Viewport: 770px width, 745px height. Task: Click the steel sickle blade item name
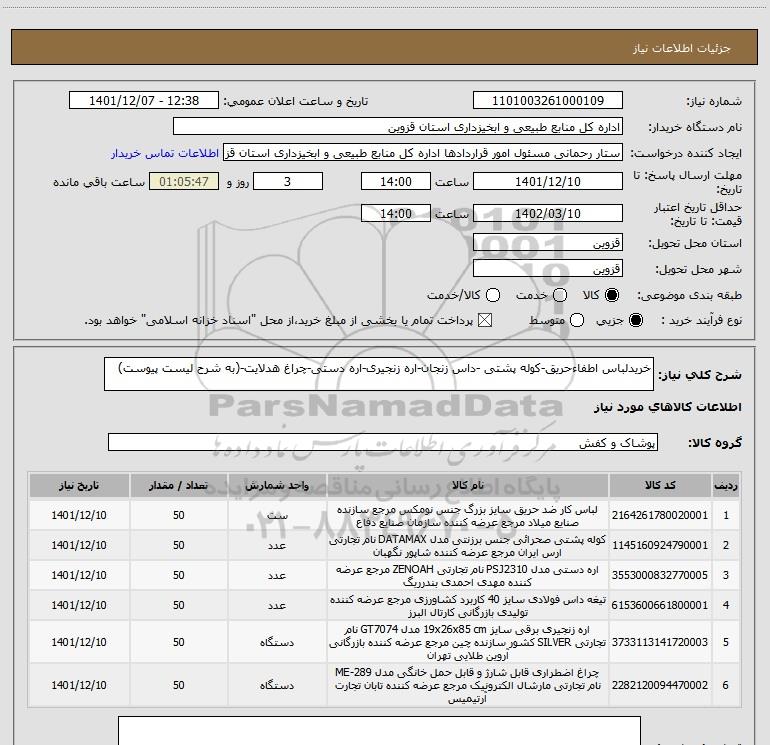pos(468,605)
